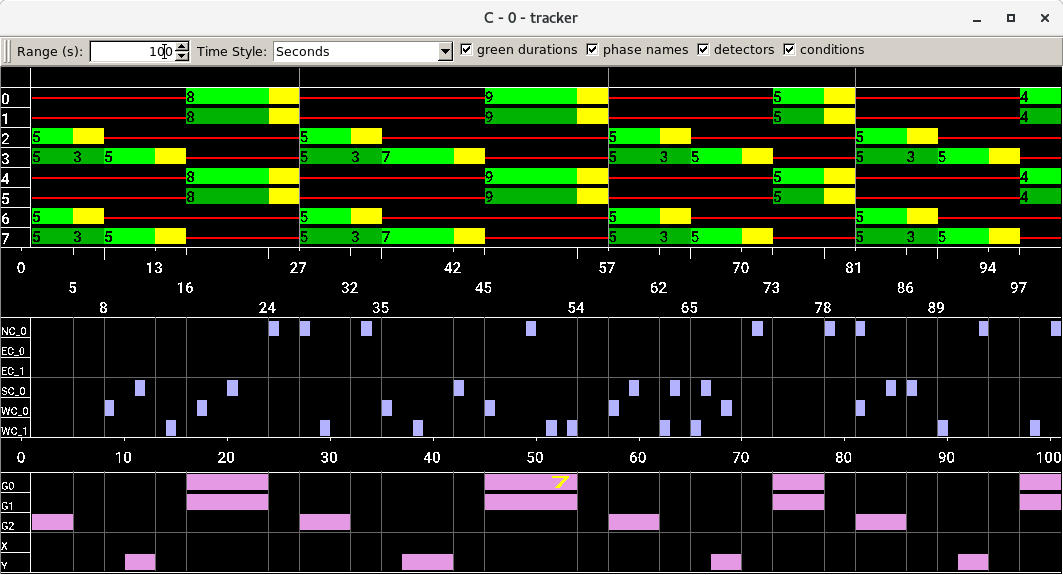
Task: Toggle the green durations checkbox
Action: point(466,49)
